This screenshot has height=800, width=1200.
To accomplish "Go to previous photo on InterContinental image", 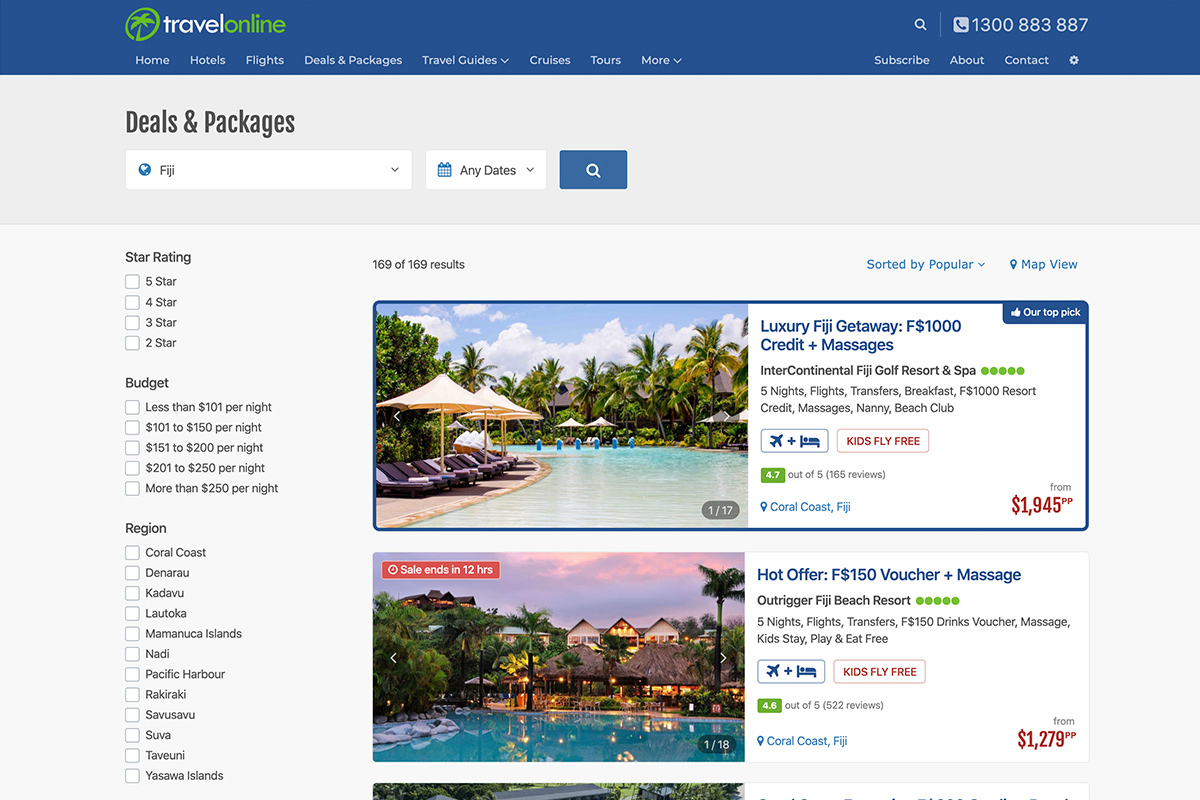I will point(396,416).
